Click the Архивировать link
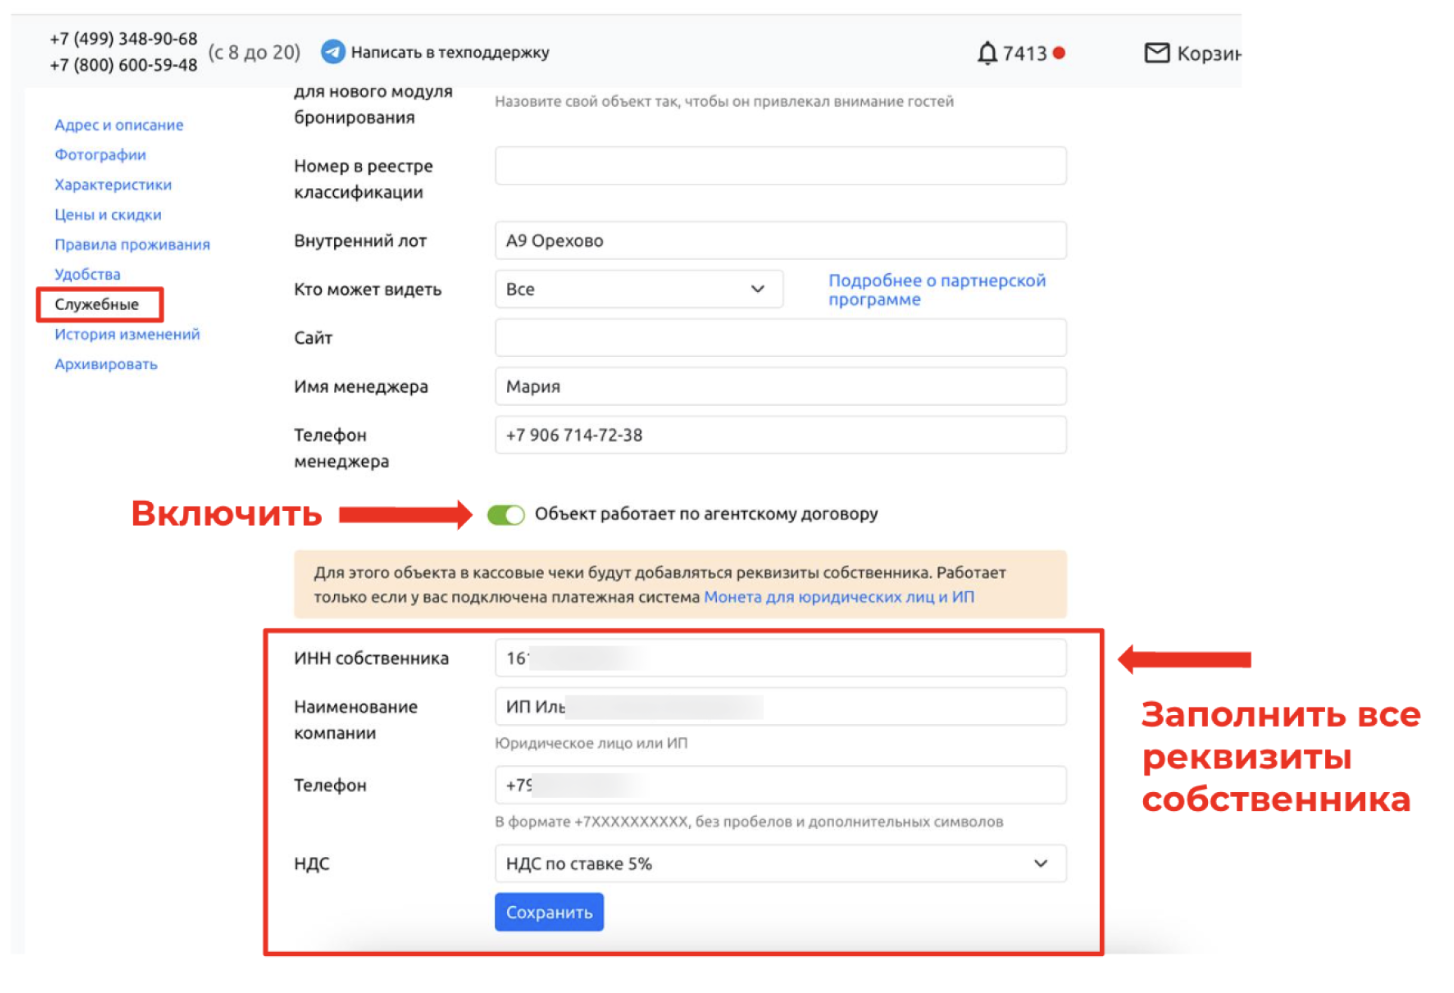The image size is (1454, 993). 106,364
